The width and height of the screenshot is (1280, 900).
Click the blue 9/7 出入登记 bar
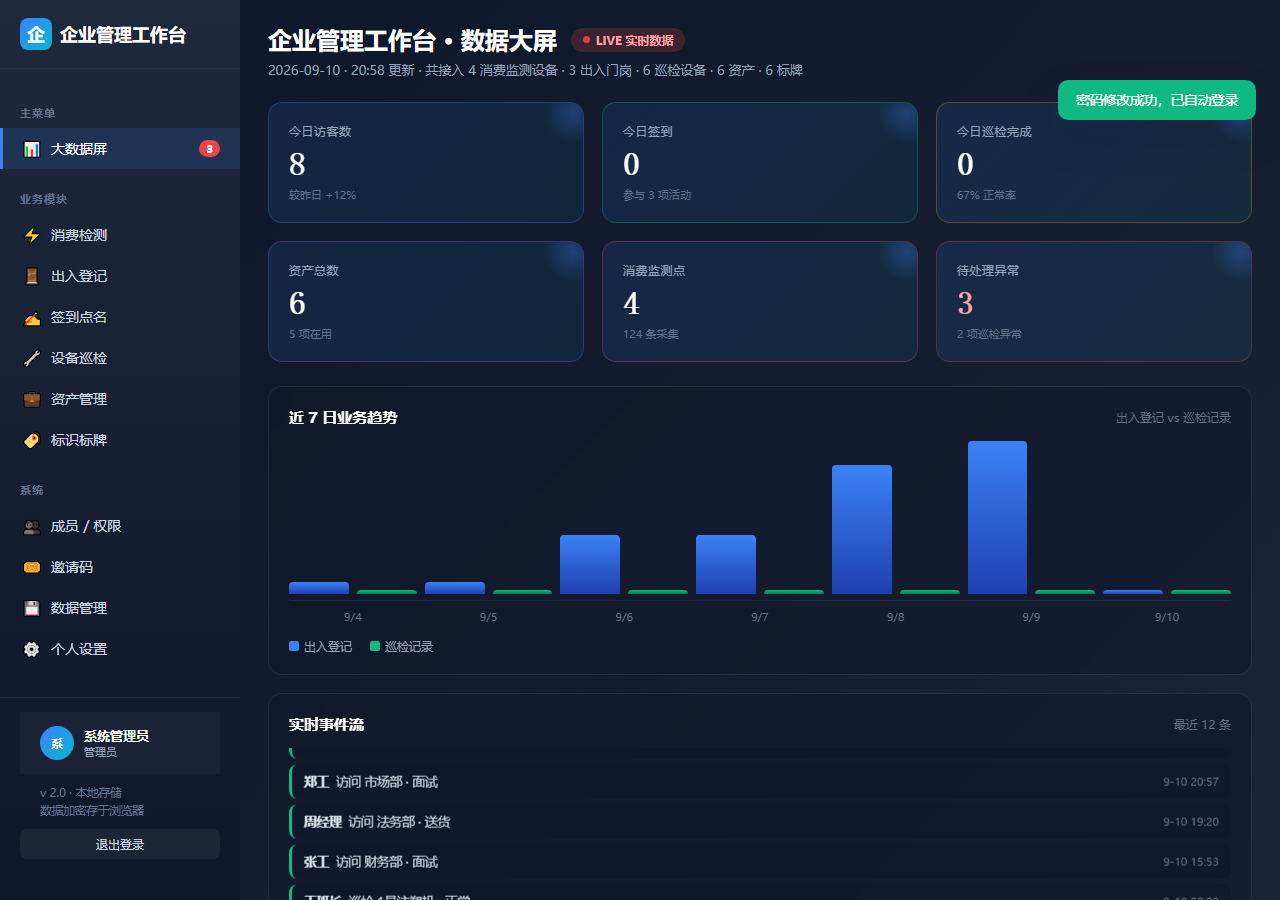[x=726, y=564]
